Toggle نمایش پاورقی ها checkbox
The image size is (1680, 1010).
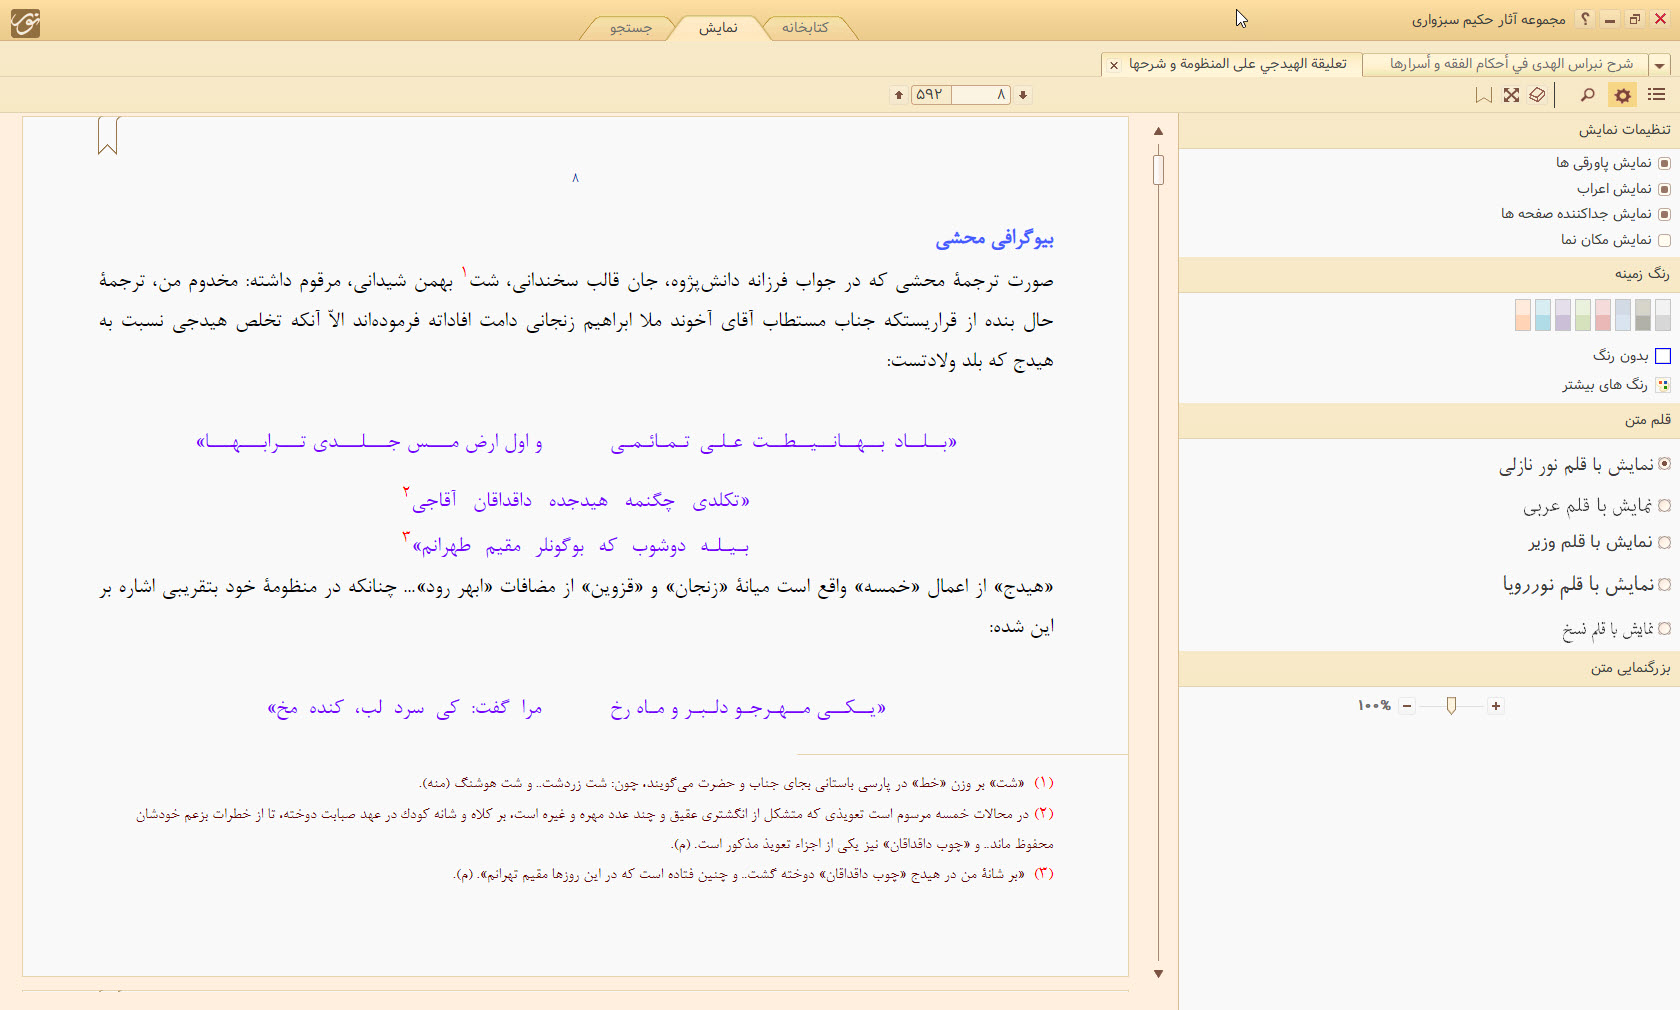(1664, 163)
